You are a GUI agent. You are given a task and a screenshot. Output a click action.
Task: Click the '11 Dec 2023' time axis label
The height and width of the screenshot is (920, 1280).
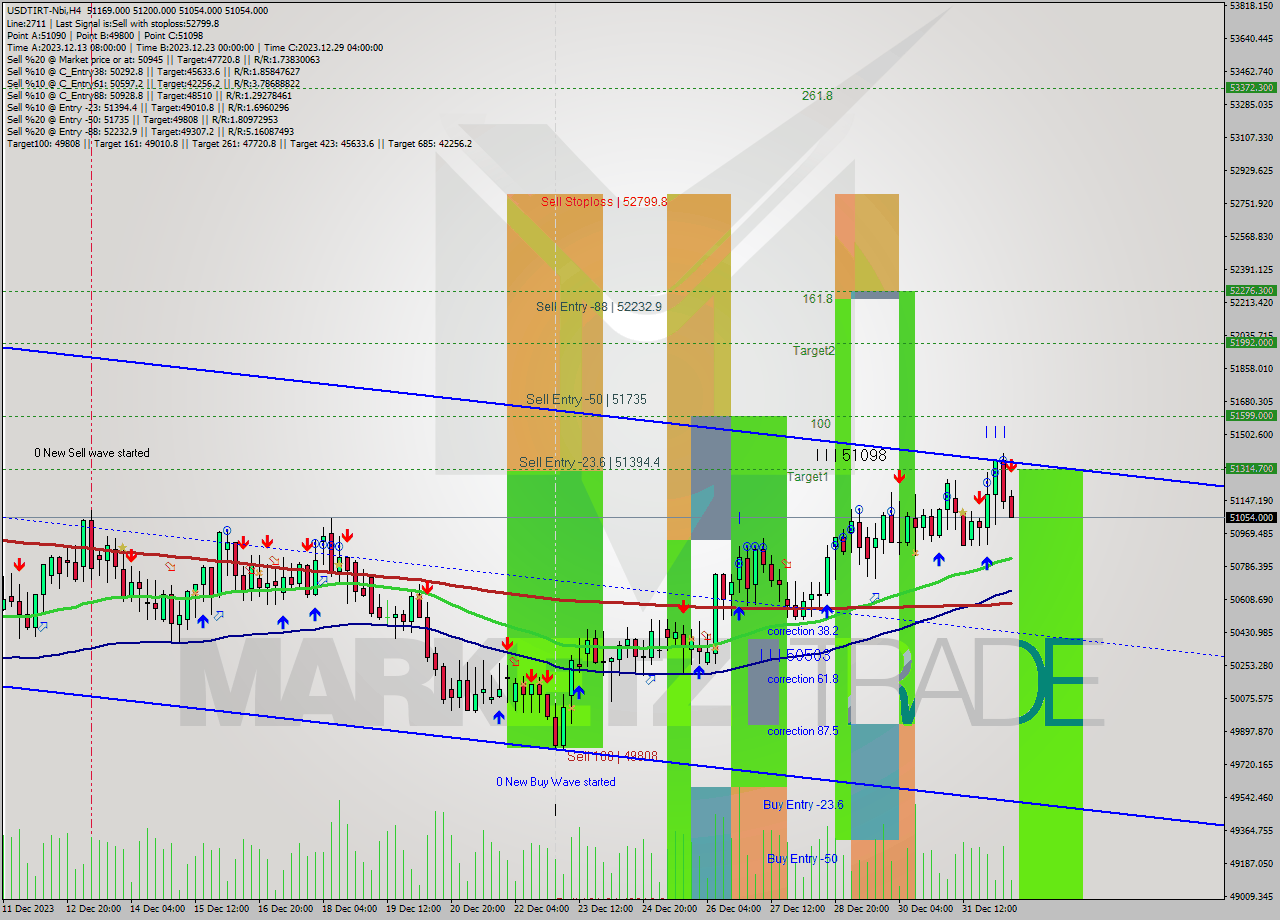click(x=30, y=909)
